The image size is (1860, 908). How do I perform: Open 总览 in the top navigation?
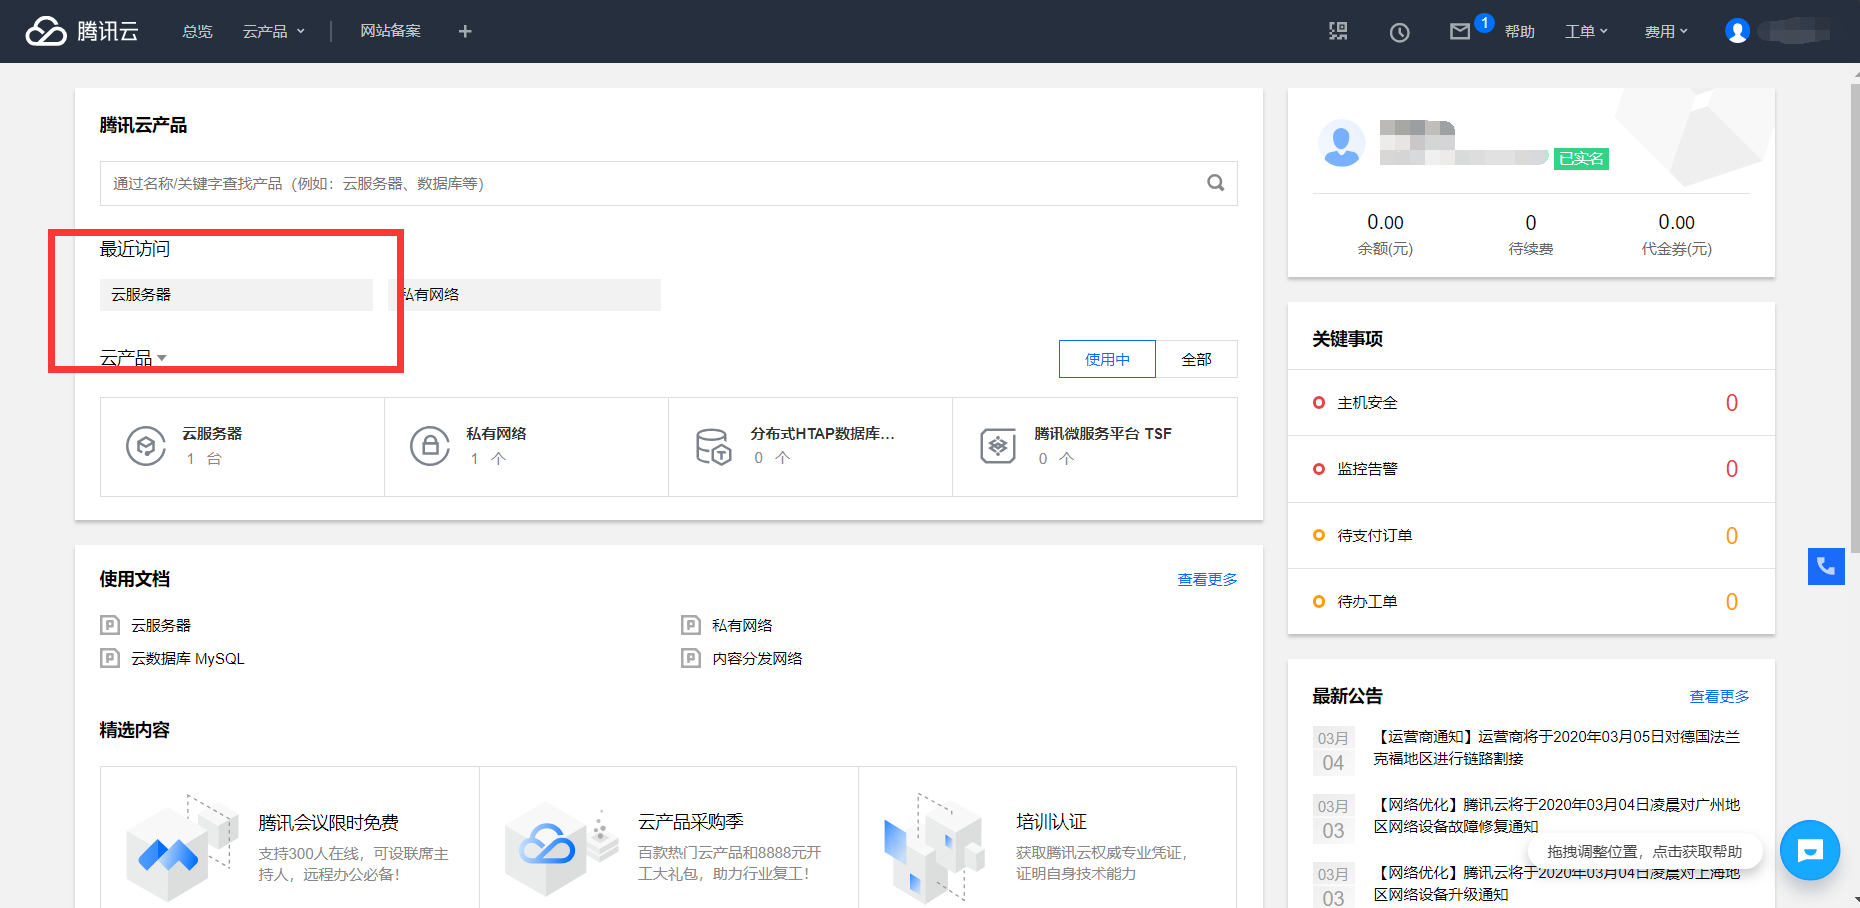pos(198,31)
